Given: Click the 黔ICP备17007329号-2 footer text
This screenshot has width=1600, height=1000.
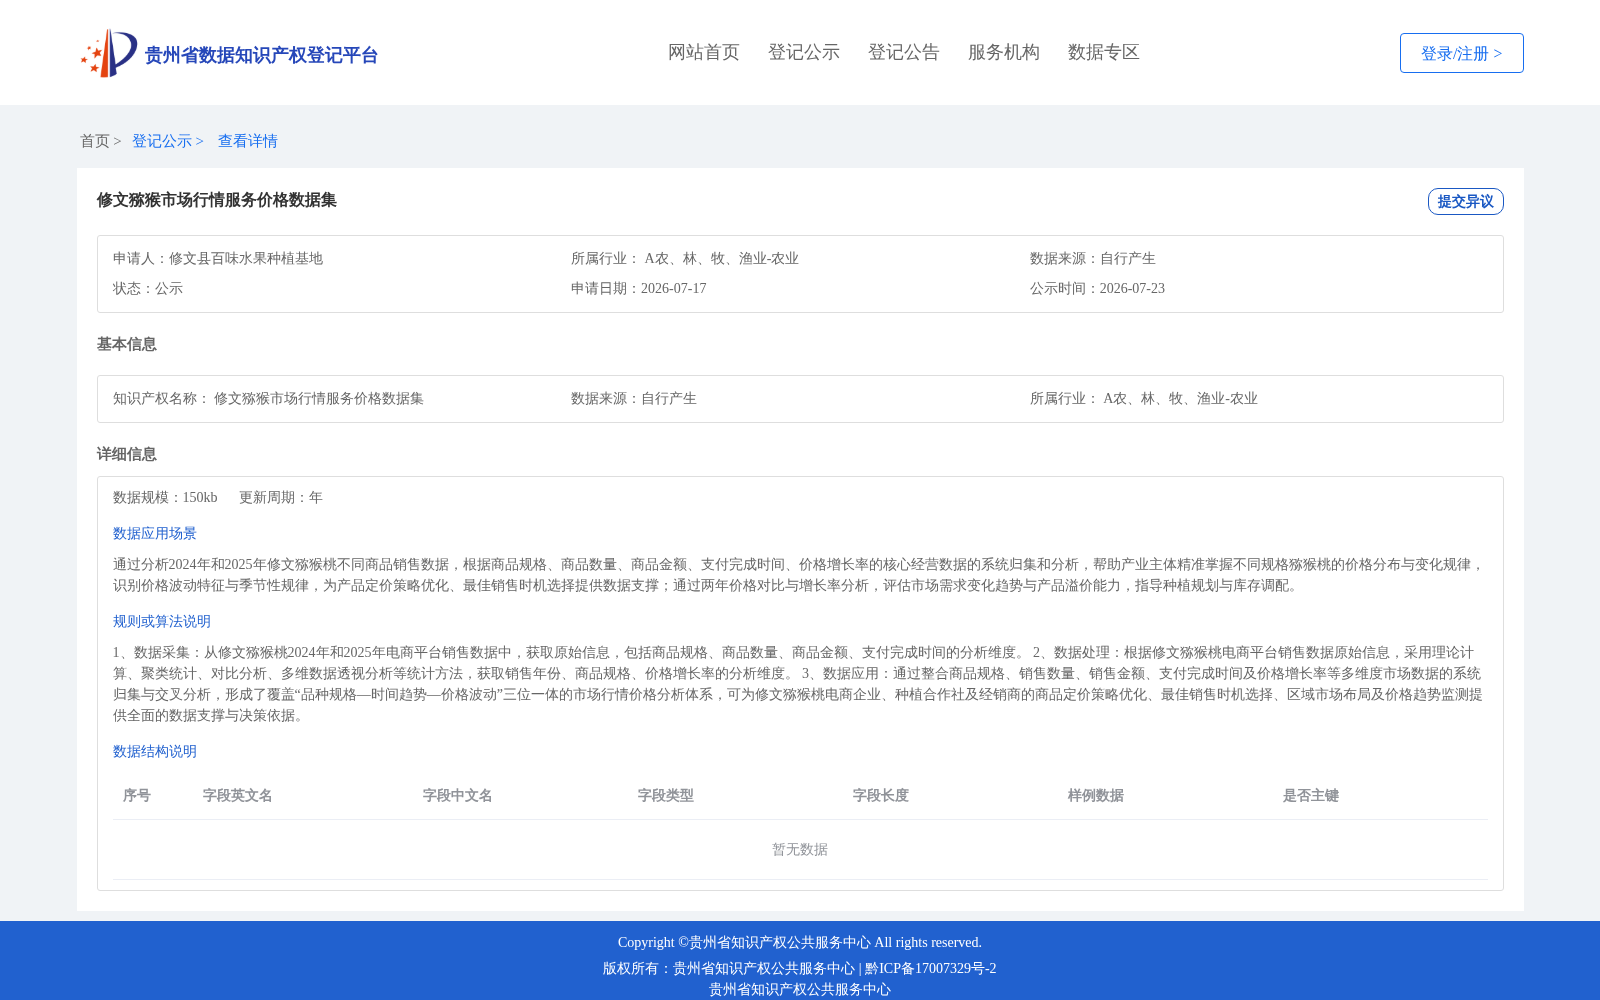Looking at the screenshot, I should tap(931, 968).
